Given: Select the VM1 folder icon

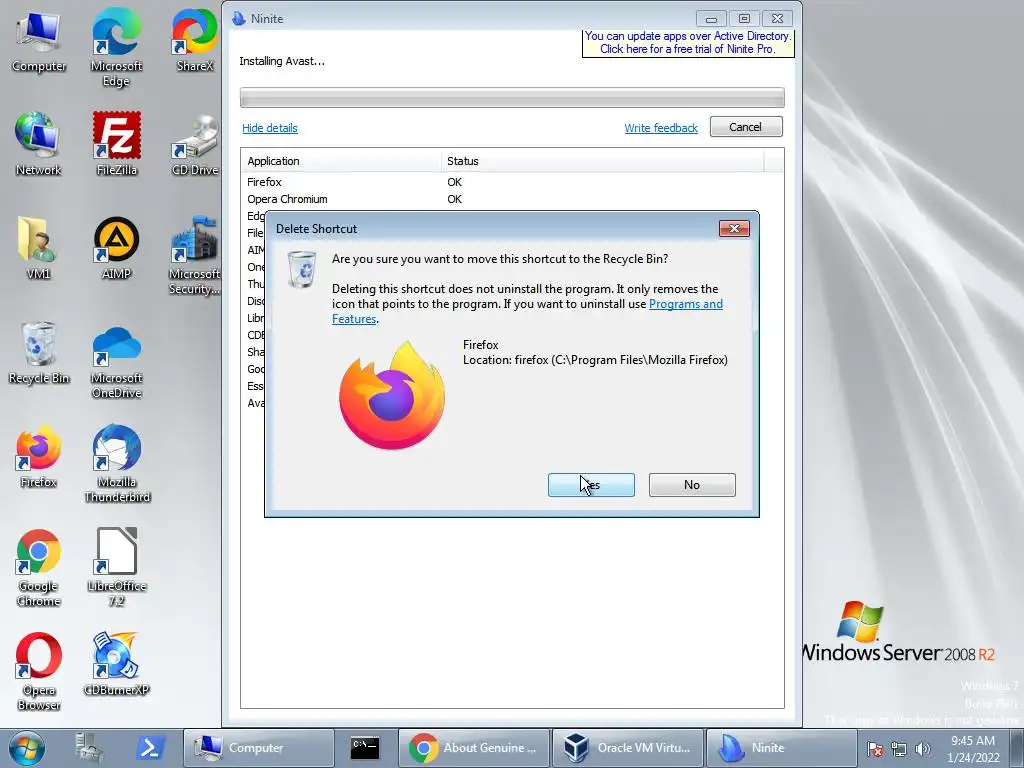Looking at the screenshot, I should click(x=39, y=248).
